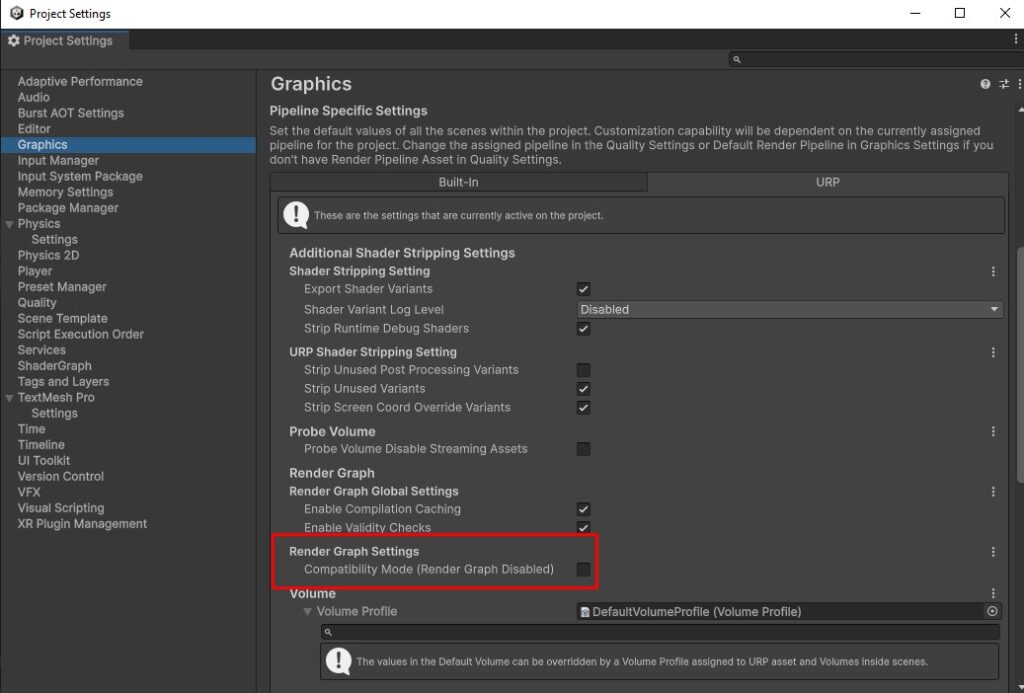
Task: Open Visual Scripting settings
Action: click(x=61, y=508)
